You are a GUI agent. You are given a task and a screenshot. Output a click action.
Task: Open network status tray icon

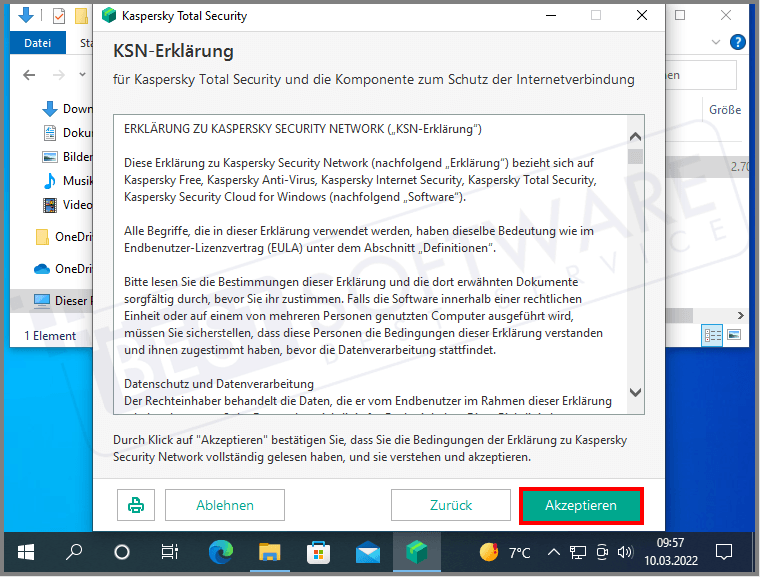click(577, 552)
